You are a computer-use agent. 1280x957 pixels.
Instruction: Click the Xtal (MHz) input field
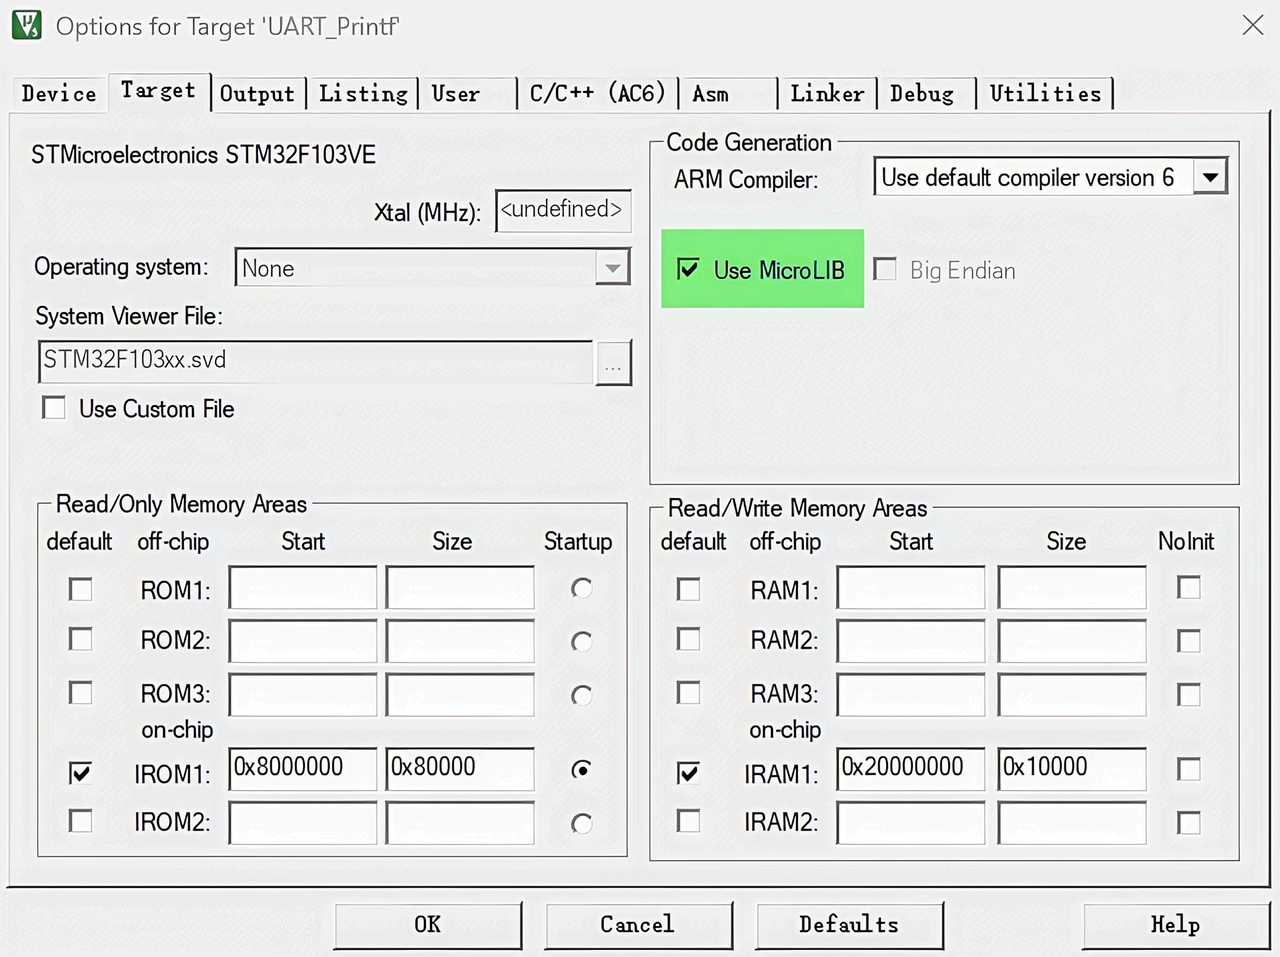tap(563, 211)
